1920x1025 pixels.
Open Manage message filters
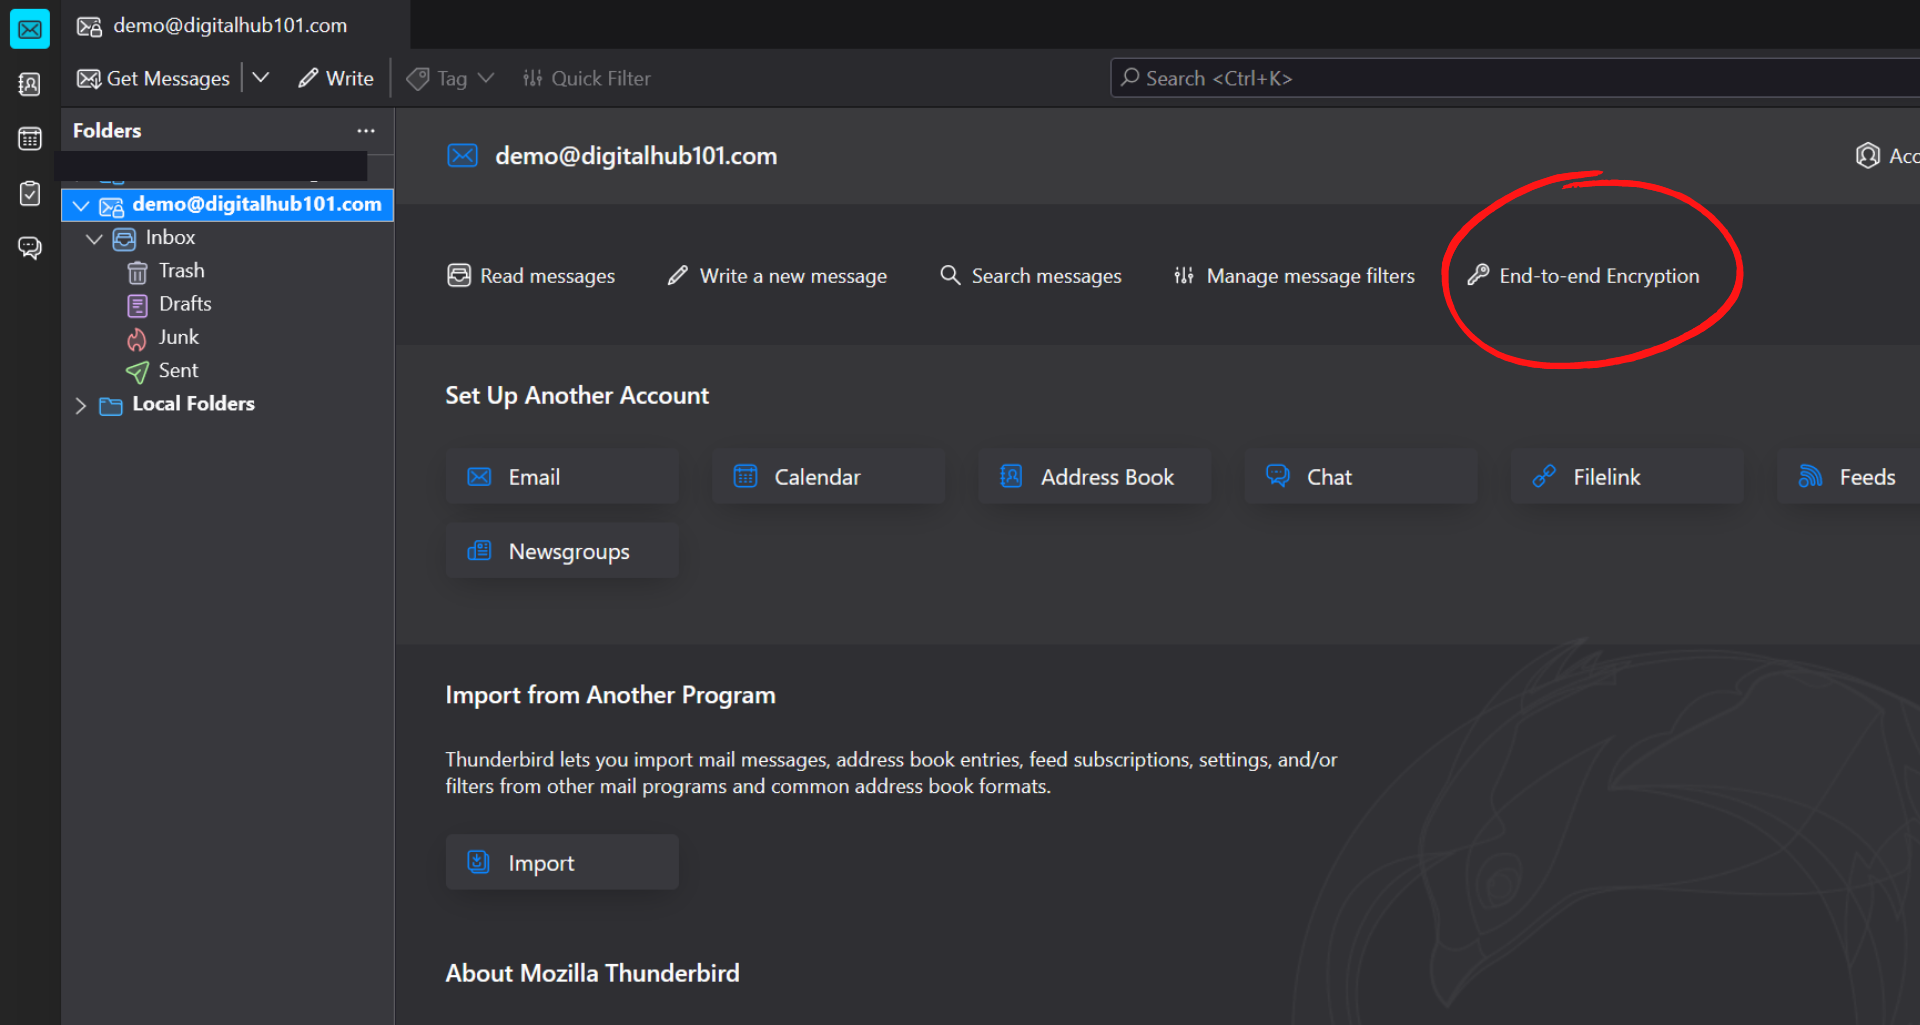coord(1294,276)
